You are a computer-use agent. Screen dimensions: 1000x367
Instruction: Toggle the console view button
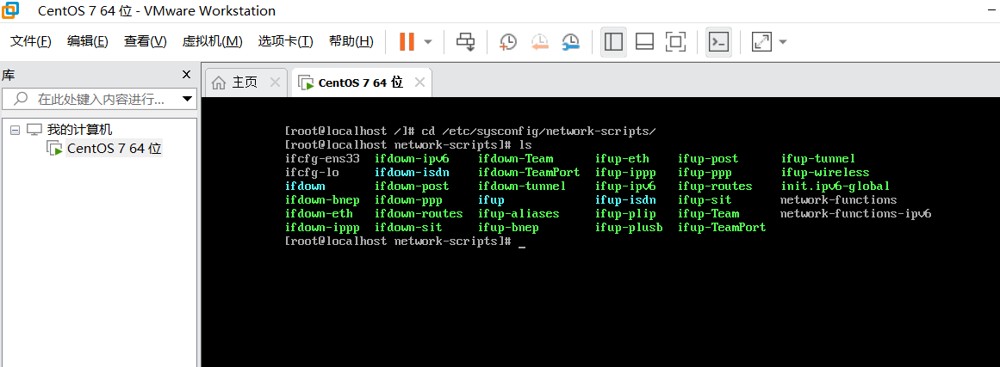pos(719,42)
